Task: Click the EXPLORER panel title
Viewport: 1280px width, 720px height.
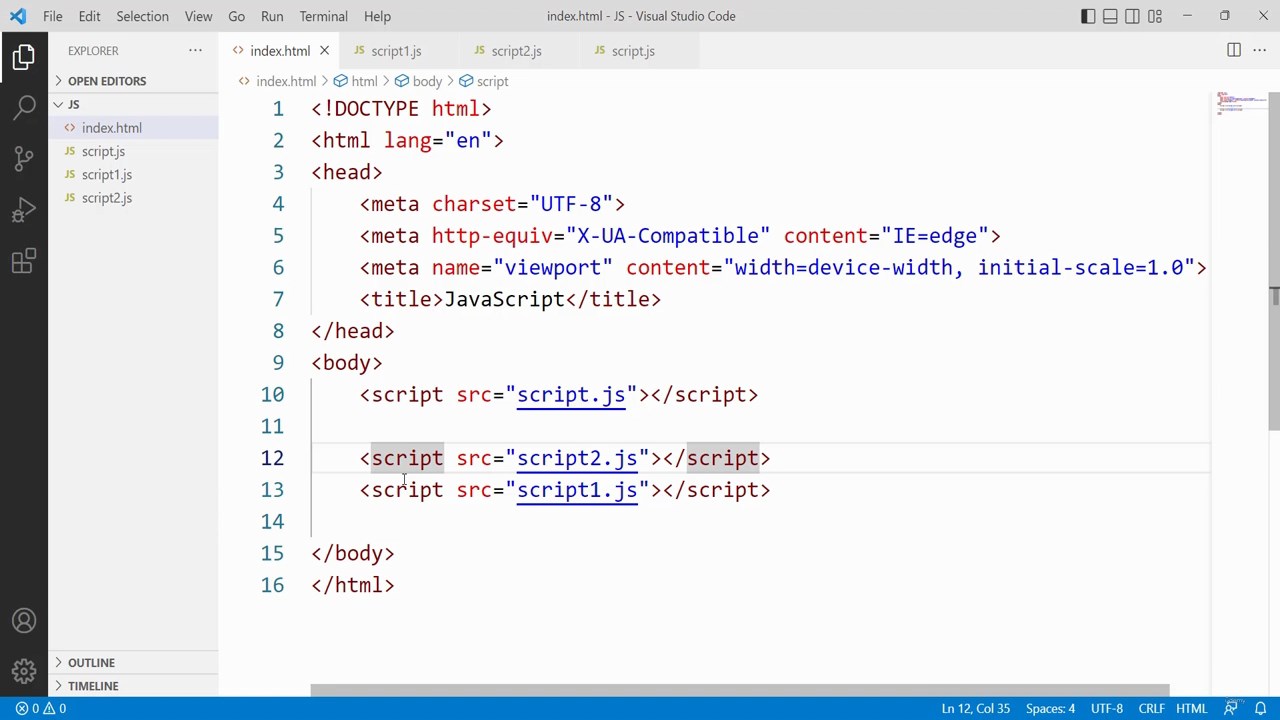Action: (x=93, y=50)
